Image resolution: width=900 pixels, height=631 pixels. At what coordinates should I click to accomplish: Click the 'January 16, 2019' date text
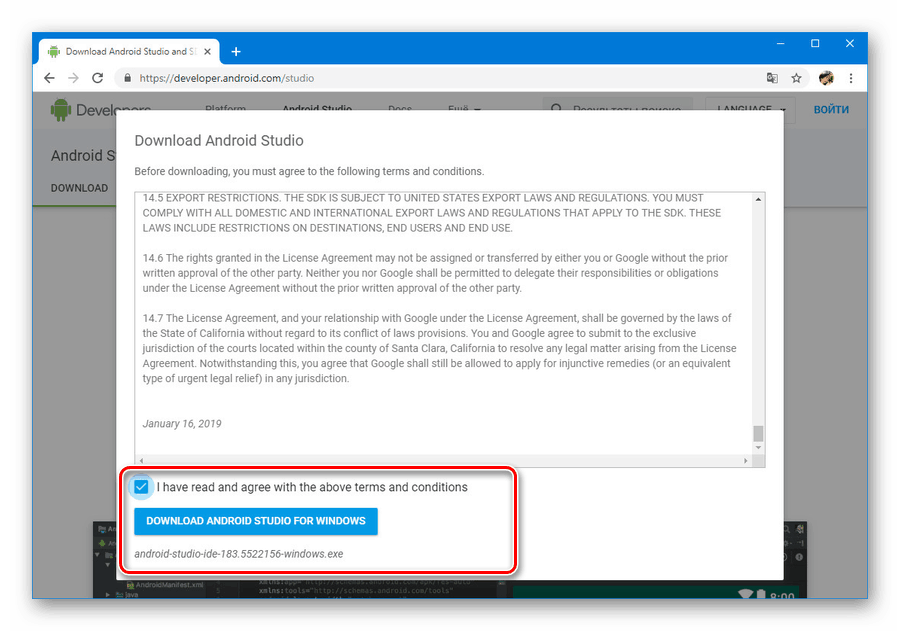(182, 424)
